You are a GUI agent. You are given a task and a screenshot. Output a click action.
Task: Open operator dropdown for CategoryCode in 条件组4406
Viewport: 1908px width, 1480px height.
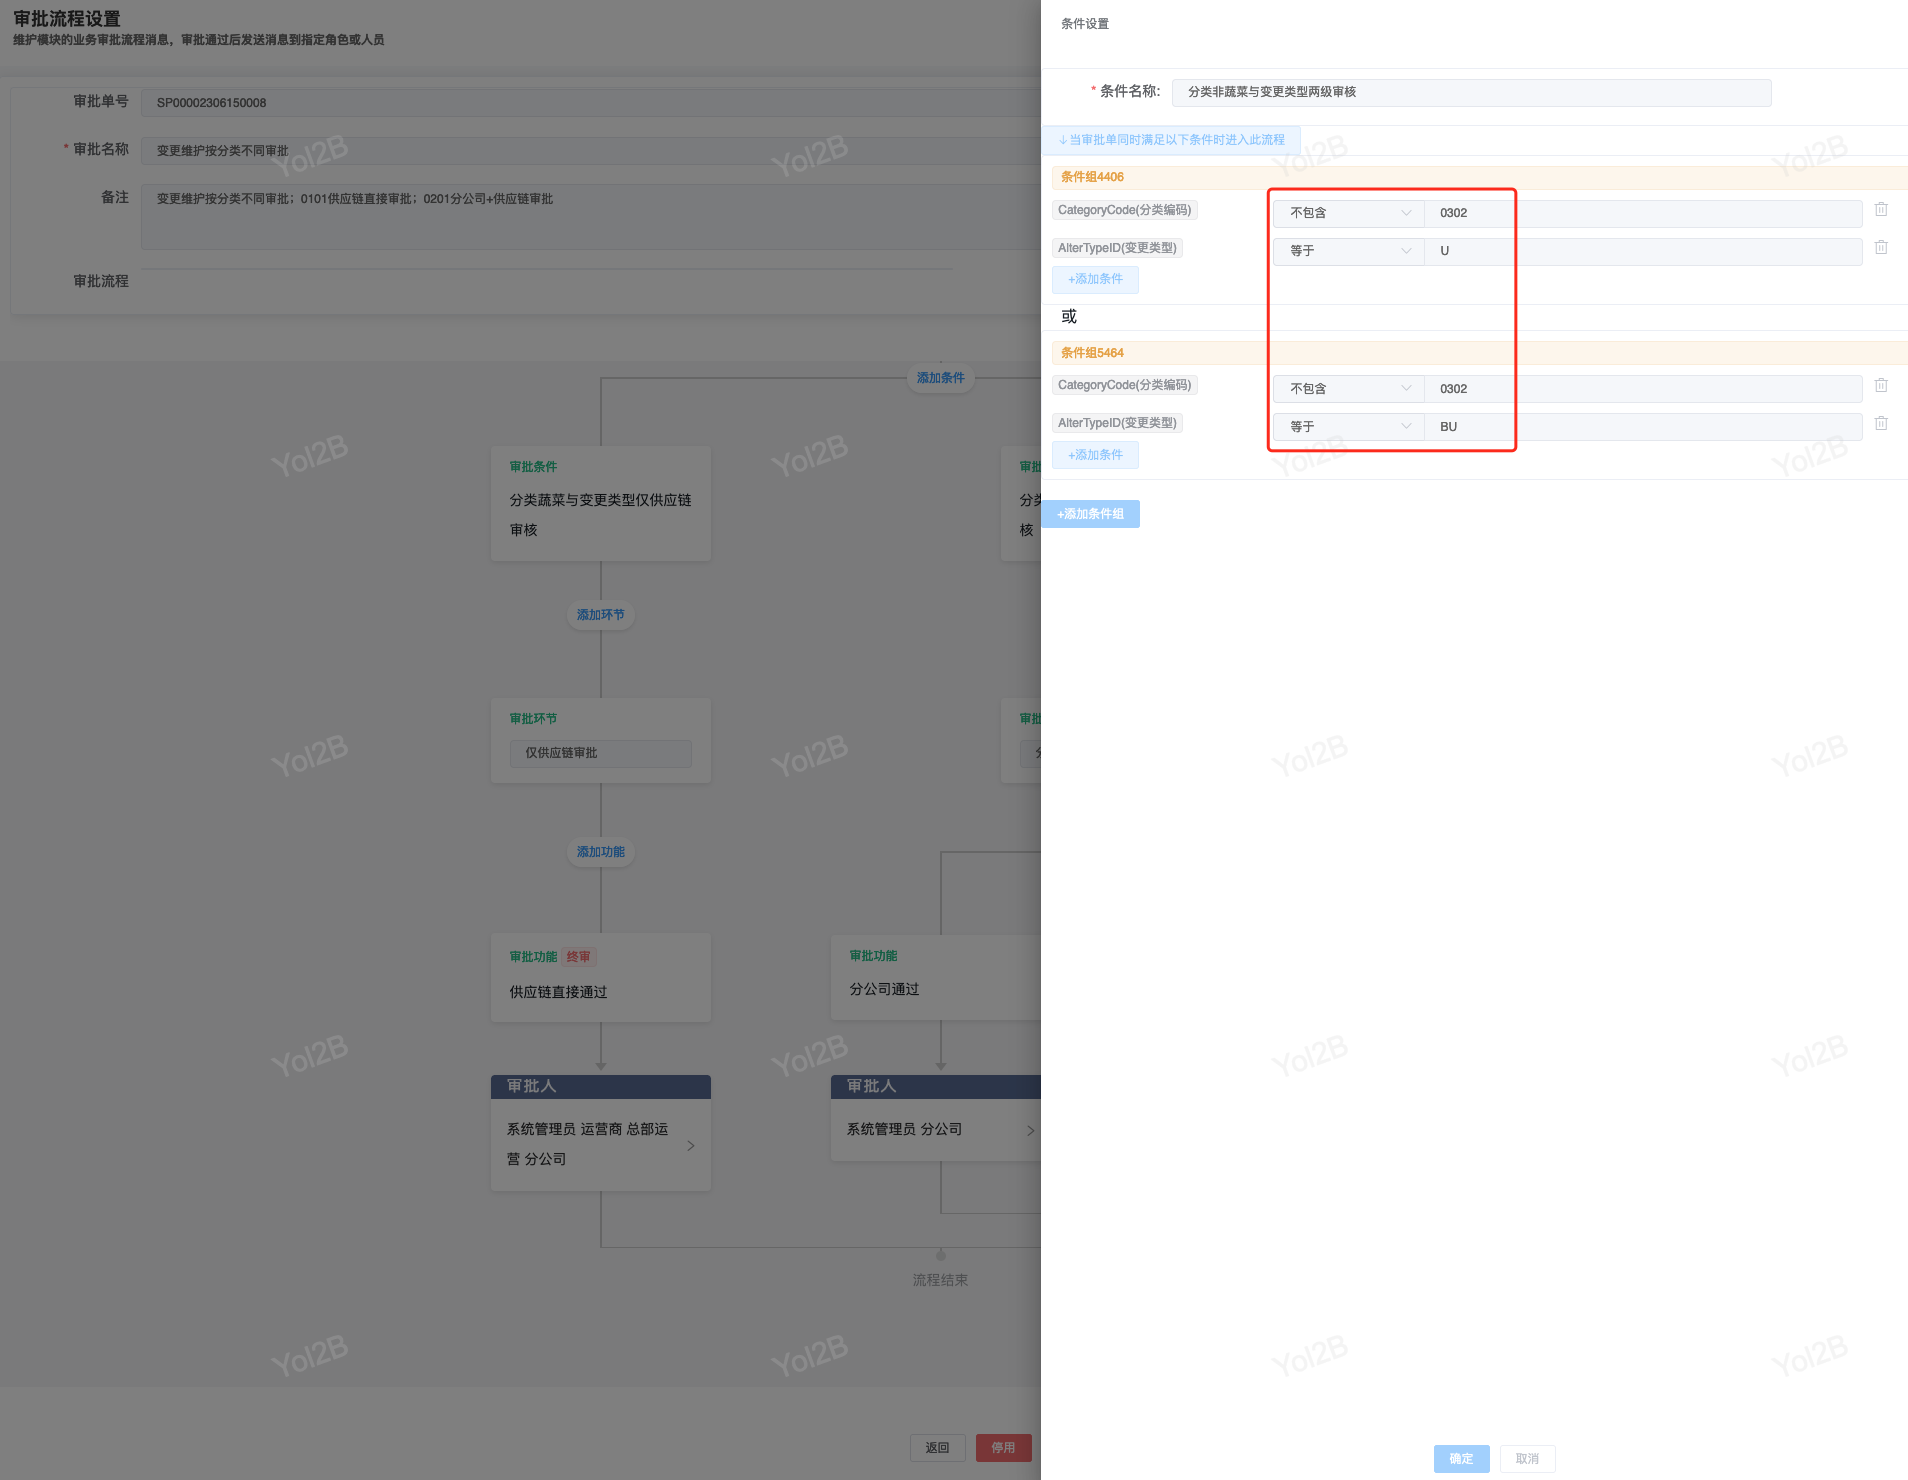click(1349, 213)
